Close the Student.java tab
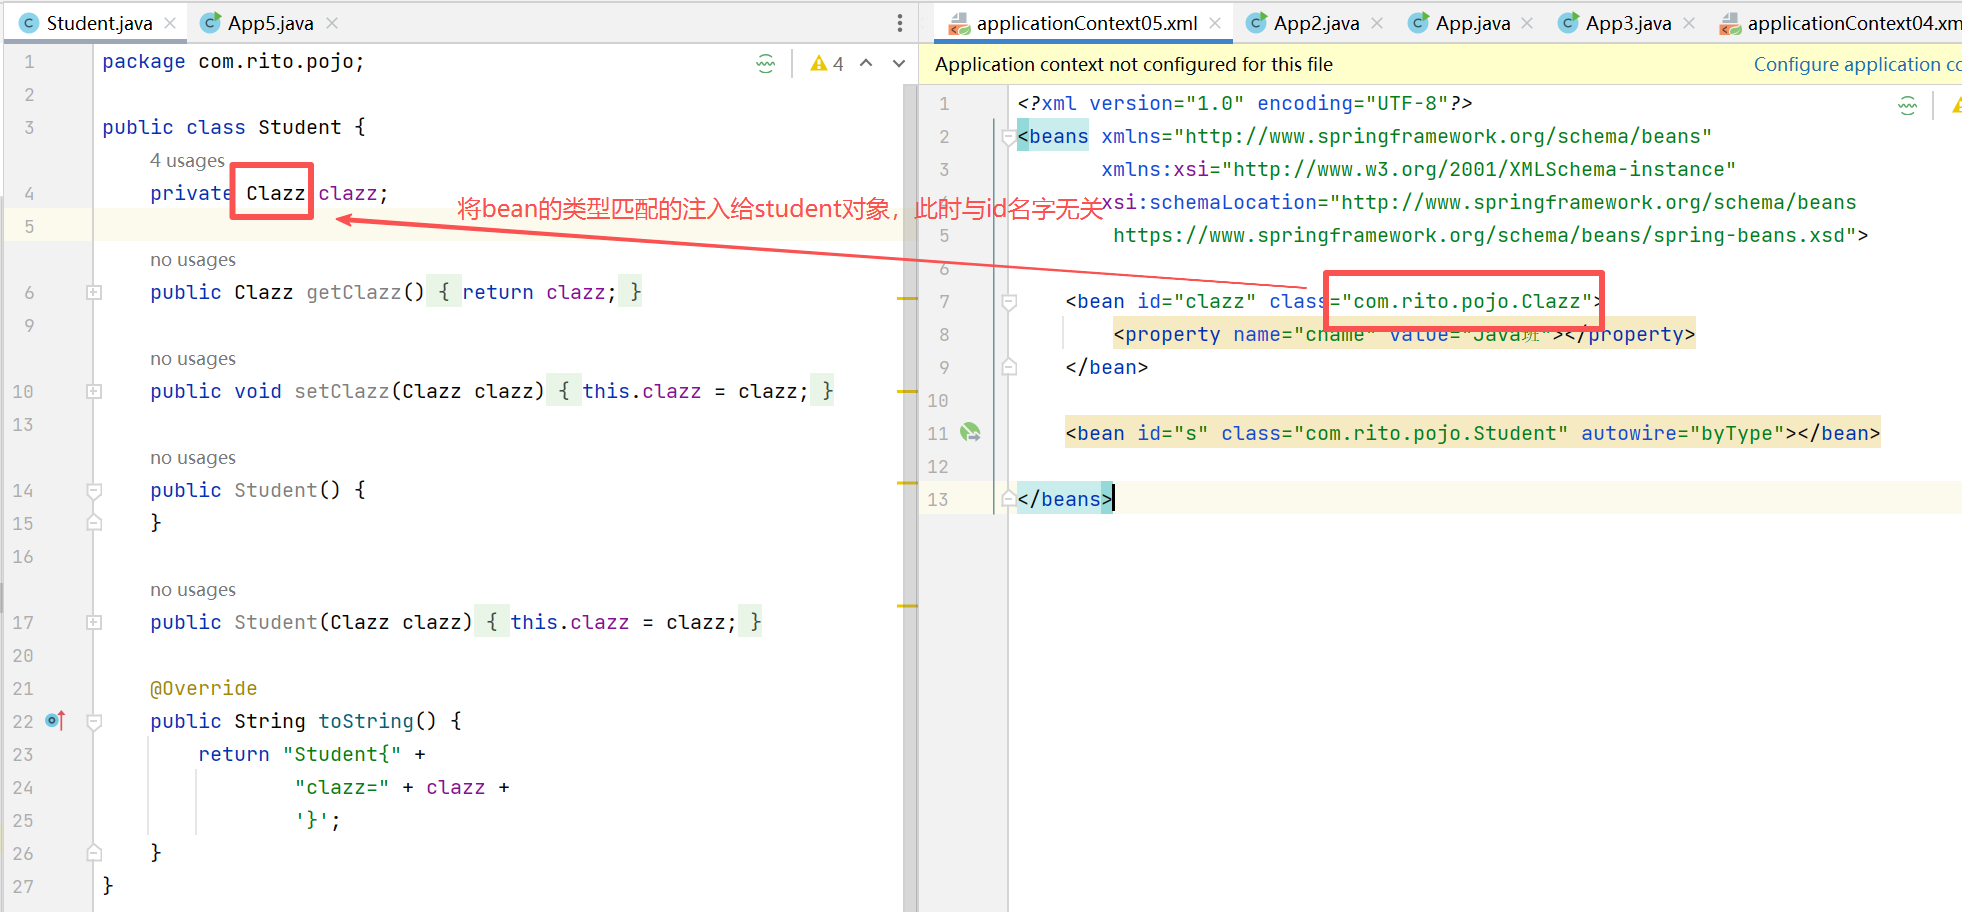Image resolution: width=1962 pixels, height=912 pixels. click(170, 23)
